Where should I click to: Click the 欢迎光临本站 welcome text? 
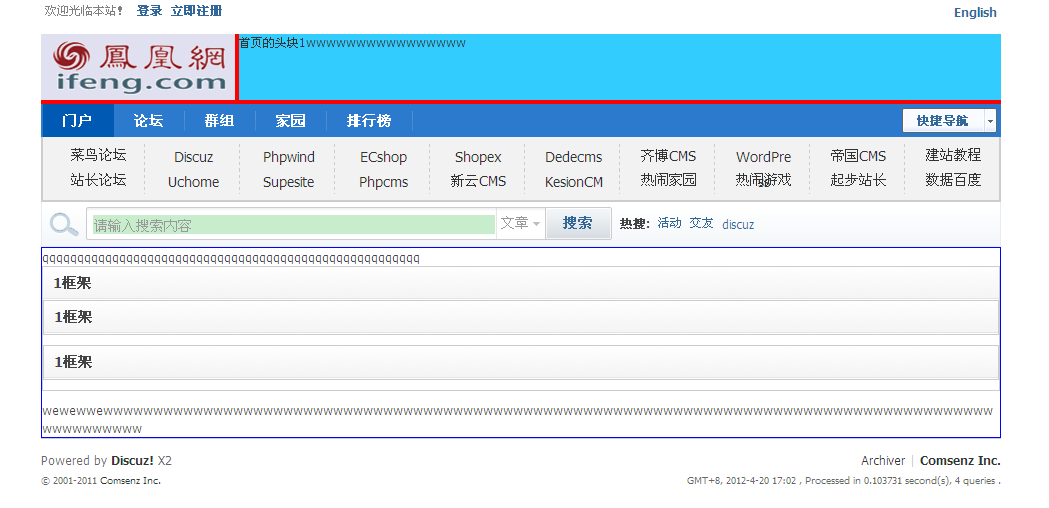coord(84,11)
